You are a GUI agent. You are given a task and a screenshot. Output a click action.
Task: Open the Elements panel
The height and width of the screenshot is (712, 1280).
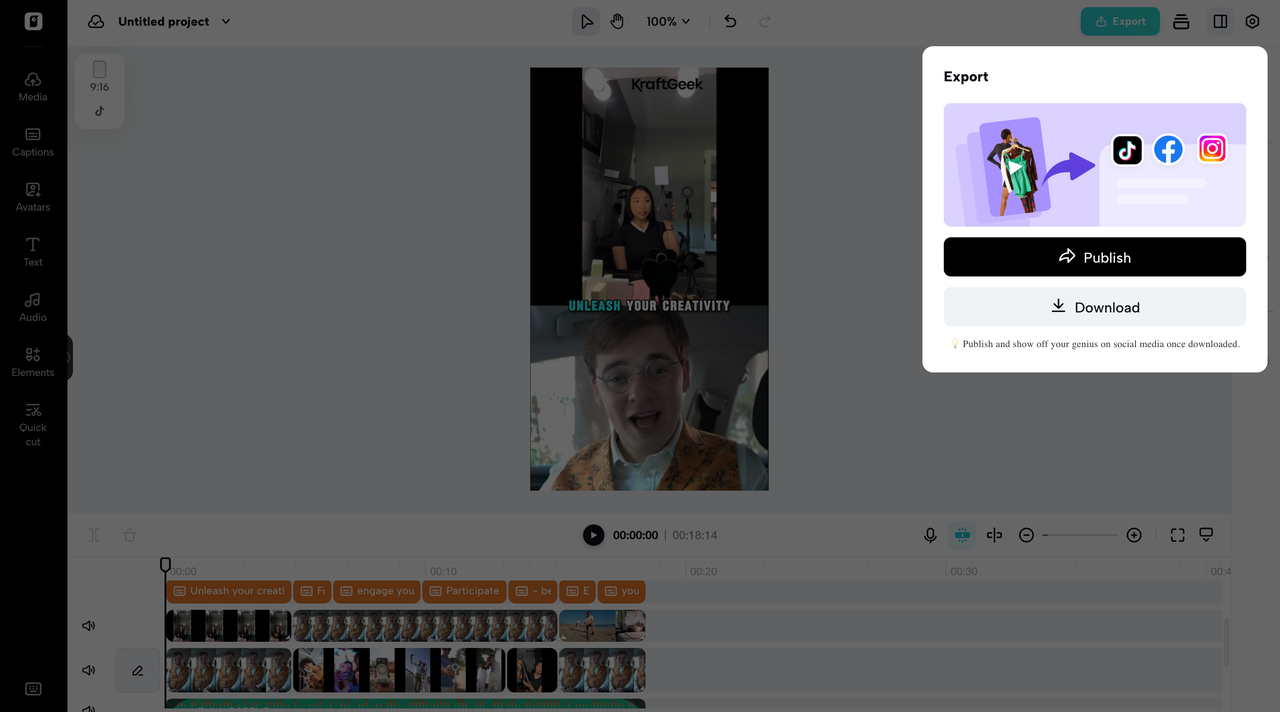pos(33,363)
